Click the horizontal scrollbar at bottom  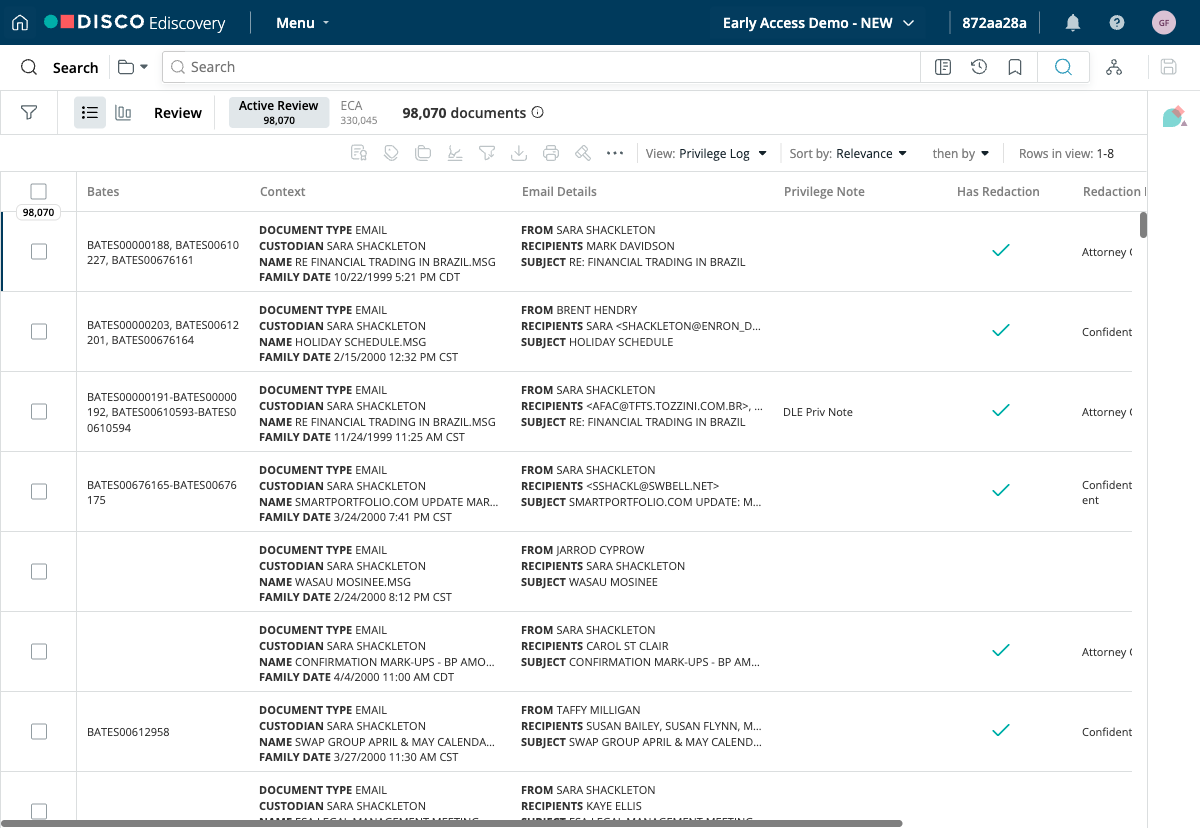pyautogui.click(x=452, y=823)
